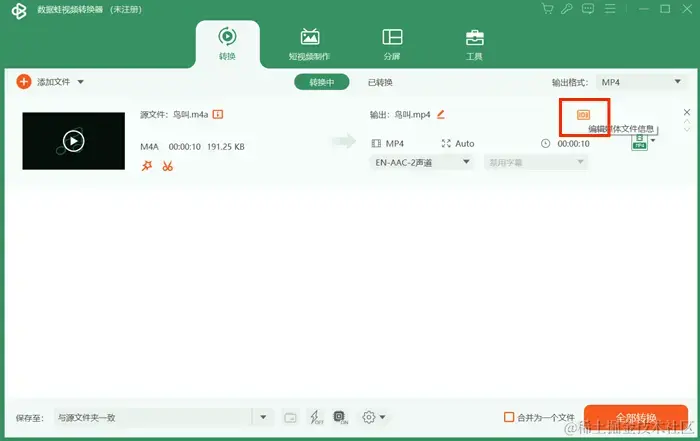Switch to the 短视频制作 tab
The width and height of the screenshot is (700, 441).
pyautogui.click(x=309, y=44)
